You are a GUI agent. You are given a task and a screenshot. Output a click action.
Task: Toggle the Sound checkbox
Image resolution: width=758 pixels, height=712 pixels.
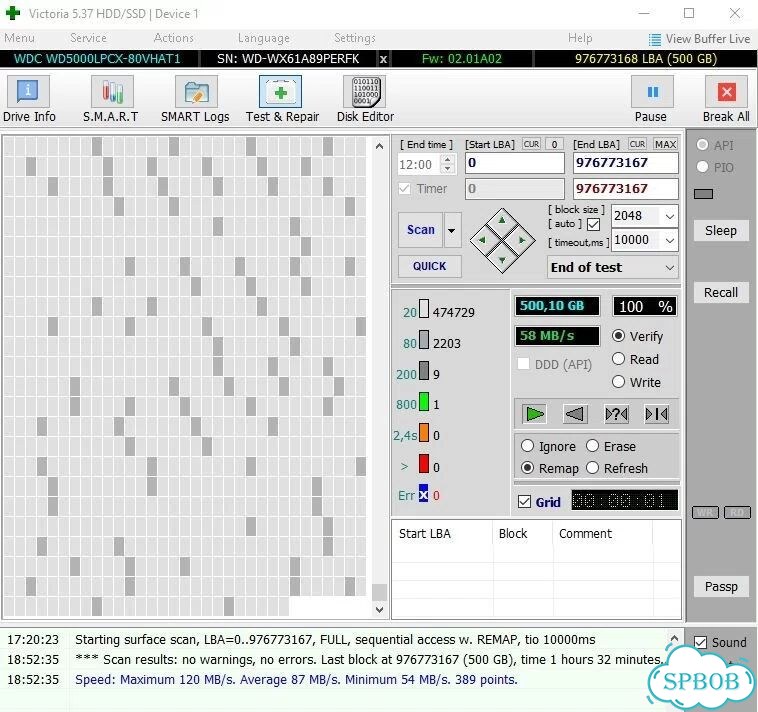[x=700, y=642]
